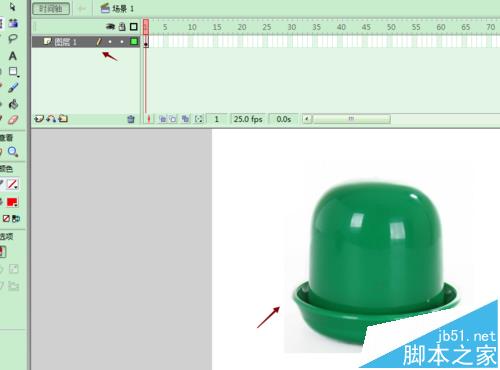Click the Swap Colors button
This screenshot has height=370, width=500.
point(16,219)
